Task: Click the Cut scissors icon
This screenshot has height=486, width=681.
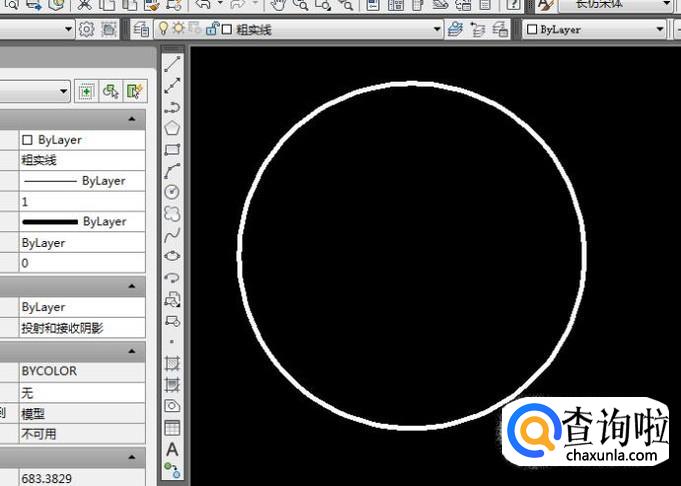Action: pos(84,5)
